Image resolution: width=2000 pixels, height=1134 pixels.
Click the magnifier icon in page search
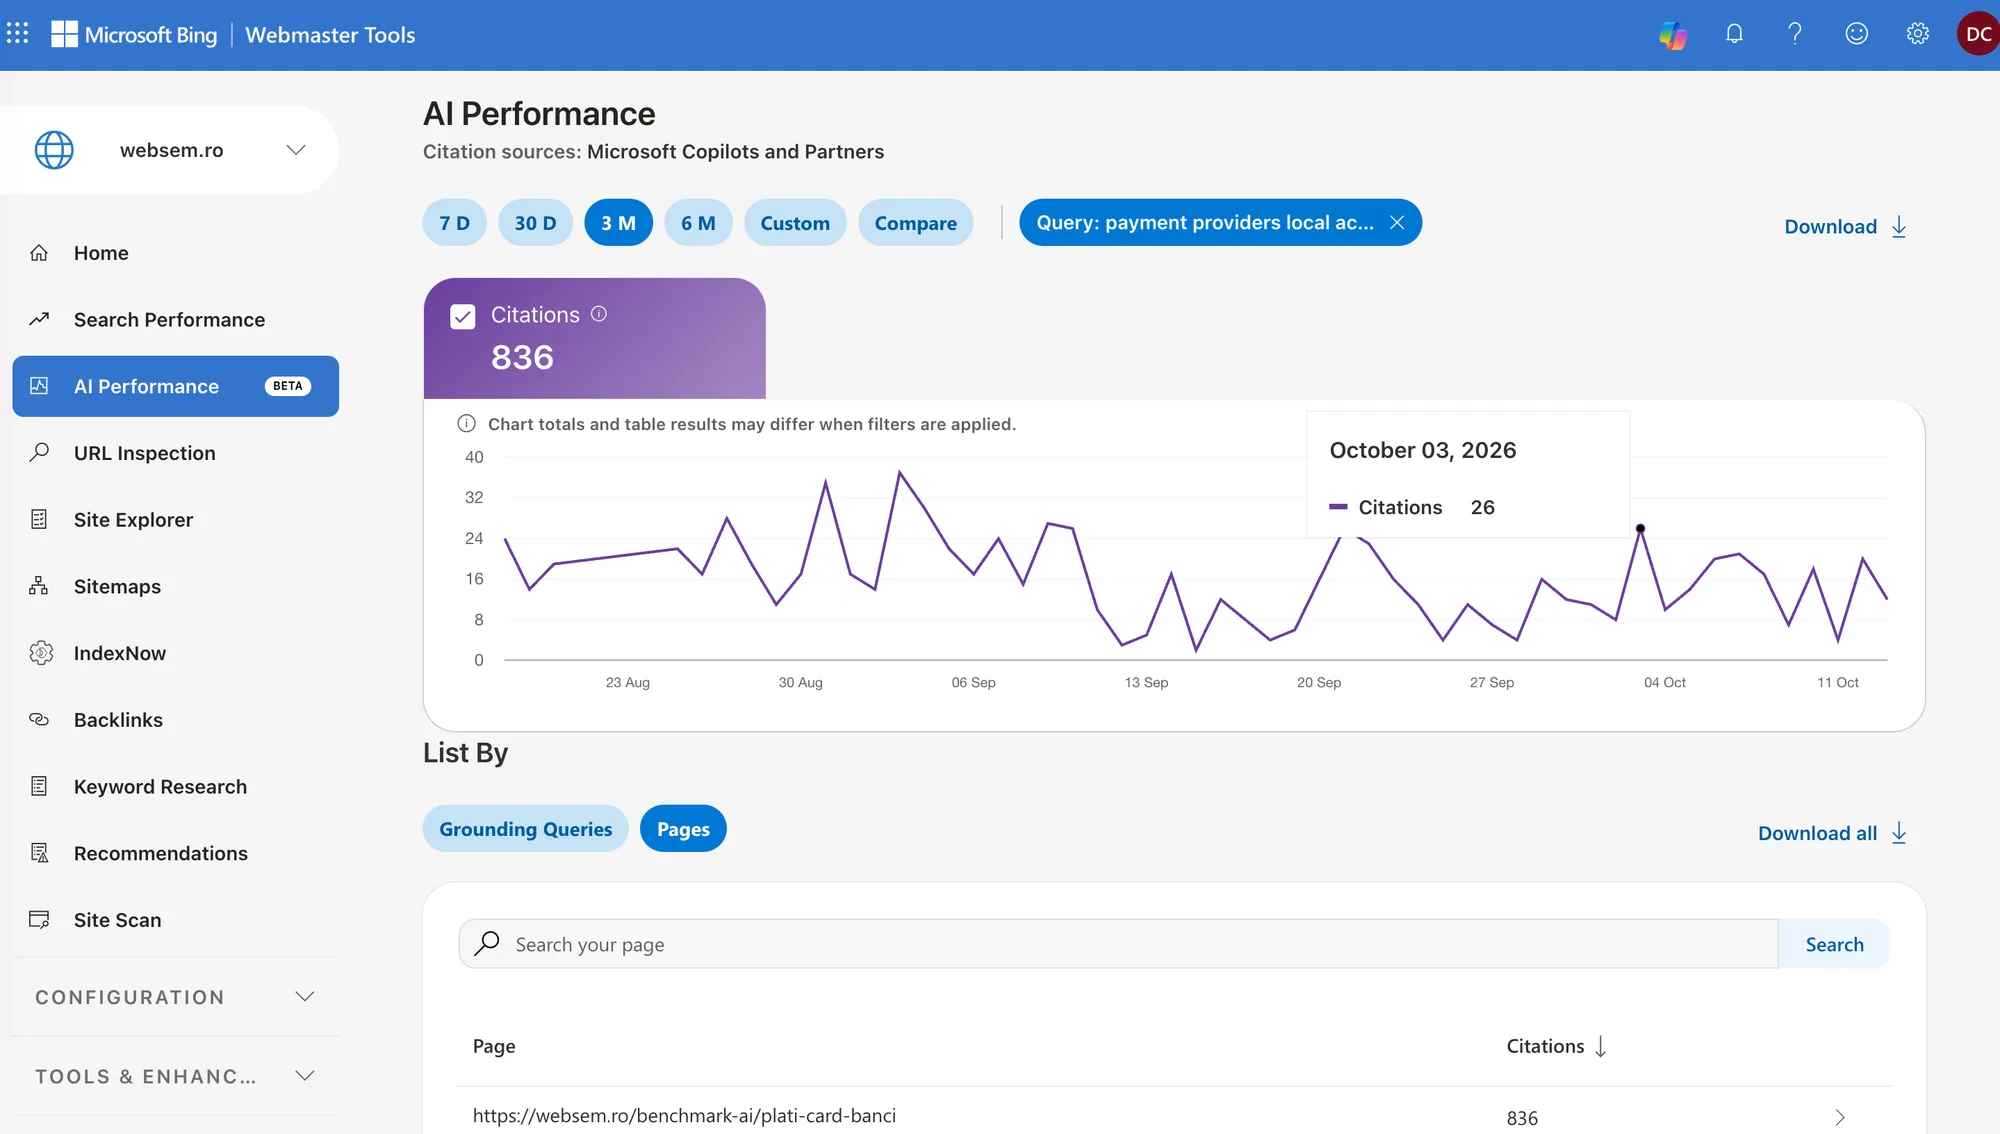coord(487,943)
